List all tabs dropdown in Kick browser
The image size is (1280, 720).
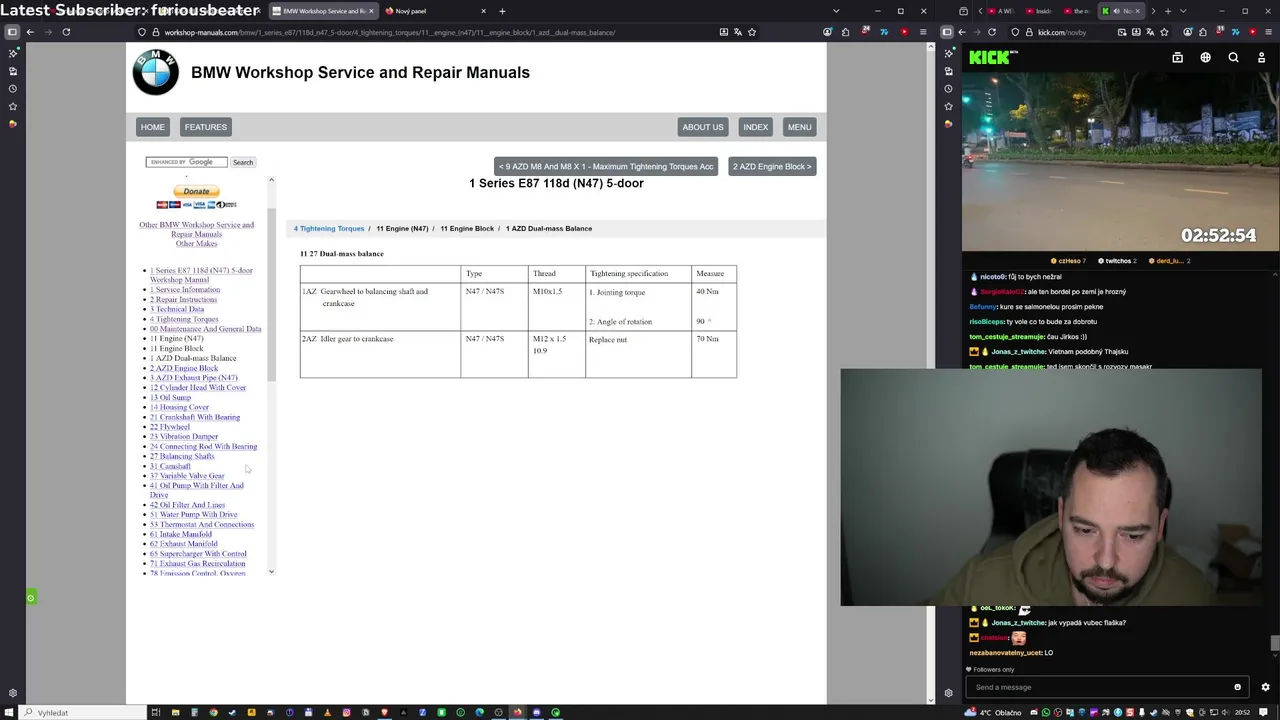pos(1183,11)
